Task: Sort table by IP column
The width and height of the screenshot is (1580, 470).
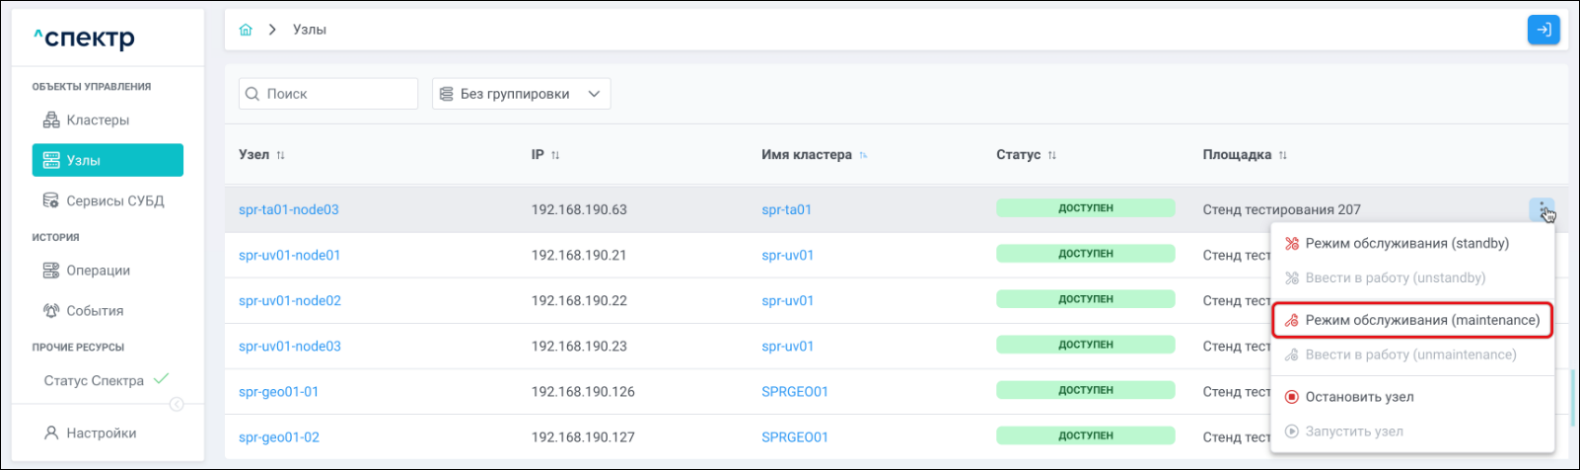Action: 555,155
